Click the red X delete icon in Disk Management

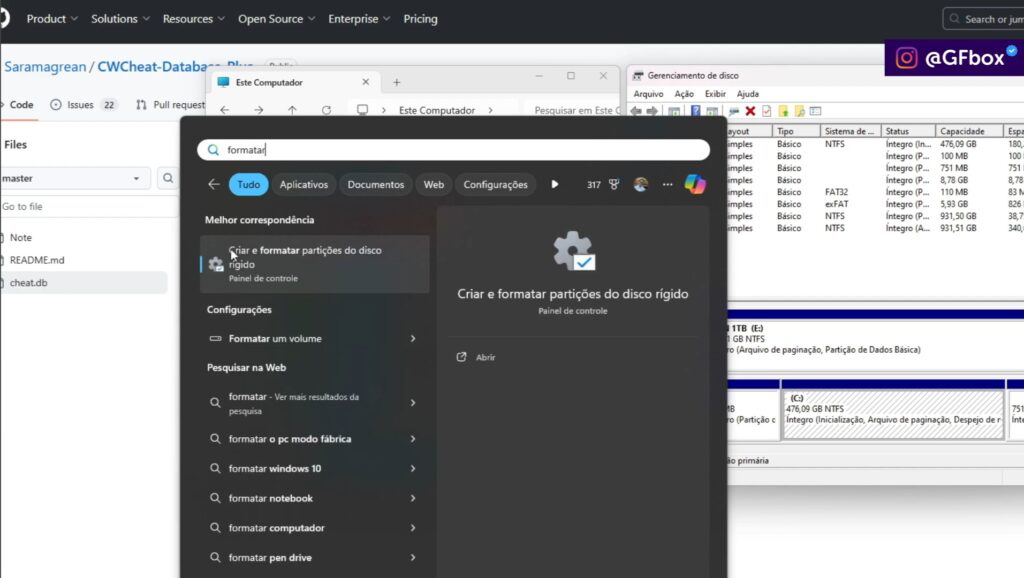pos(750,111)
